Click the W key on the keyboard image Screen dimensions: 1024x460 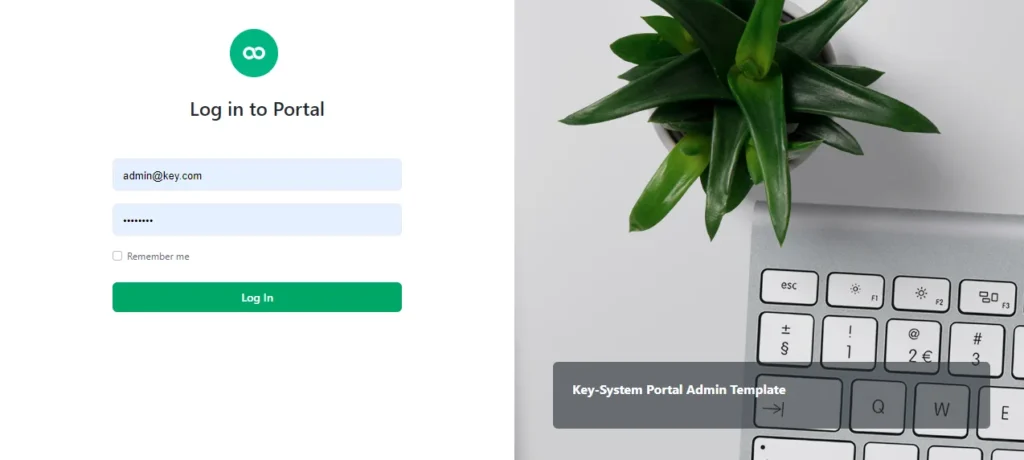[941, 410]
